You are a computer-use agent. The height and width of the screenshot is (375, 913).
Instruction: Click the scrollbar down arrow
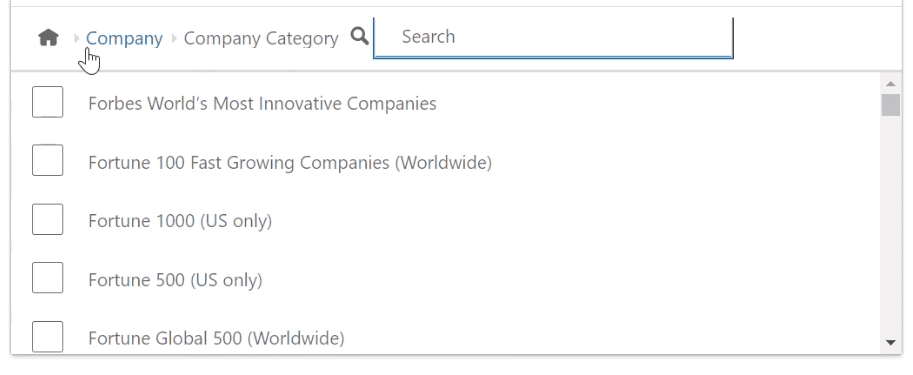pyautogui.click(x=890, y=342)
